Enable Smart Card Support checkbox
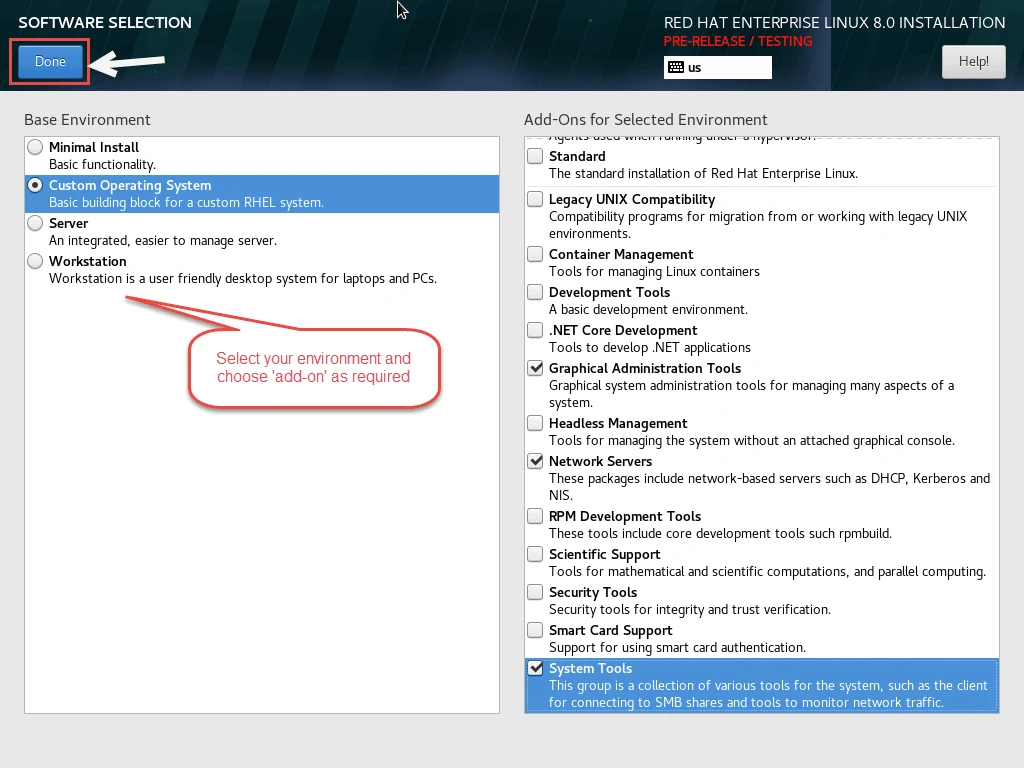Image resolution: width=1024 pixels, height=768 pixels. point(536,630)
